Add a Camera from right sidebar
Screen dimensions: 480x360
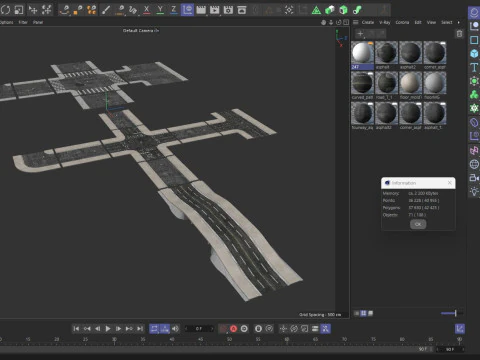(474, 178)
